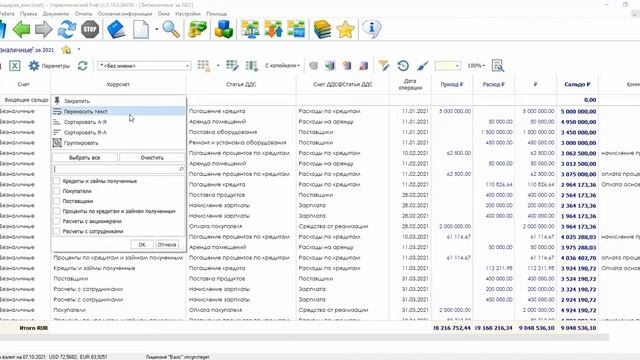Check the Расчеты с сотрудниками filter checkbox

click(x=57, y=231)
